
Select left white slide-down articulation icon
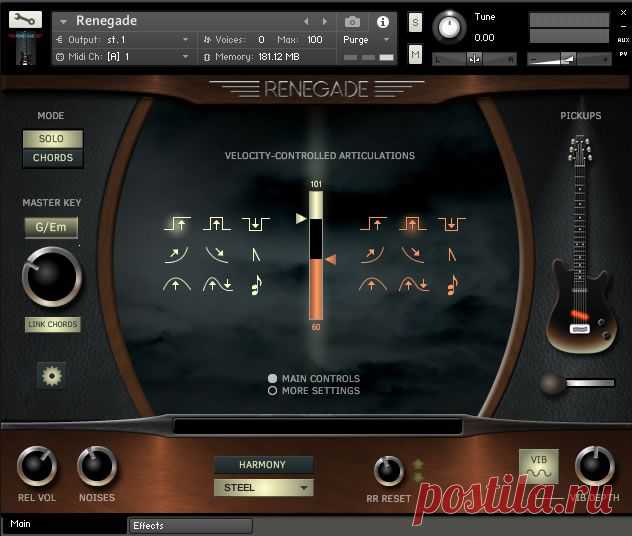pos(217,254)
